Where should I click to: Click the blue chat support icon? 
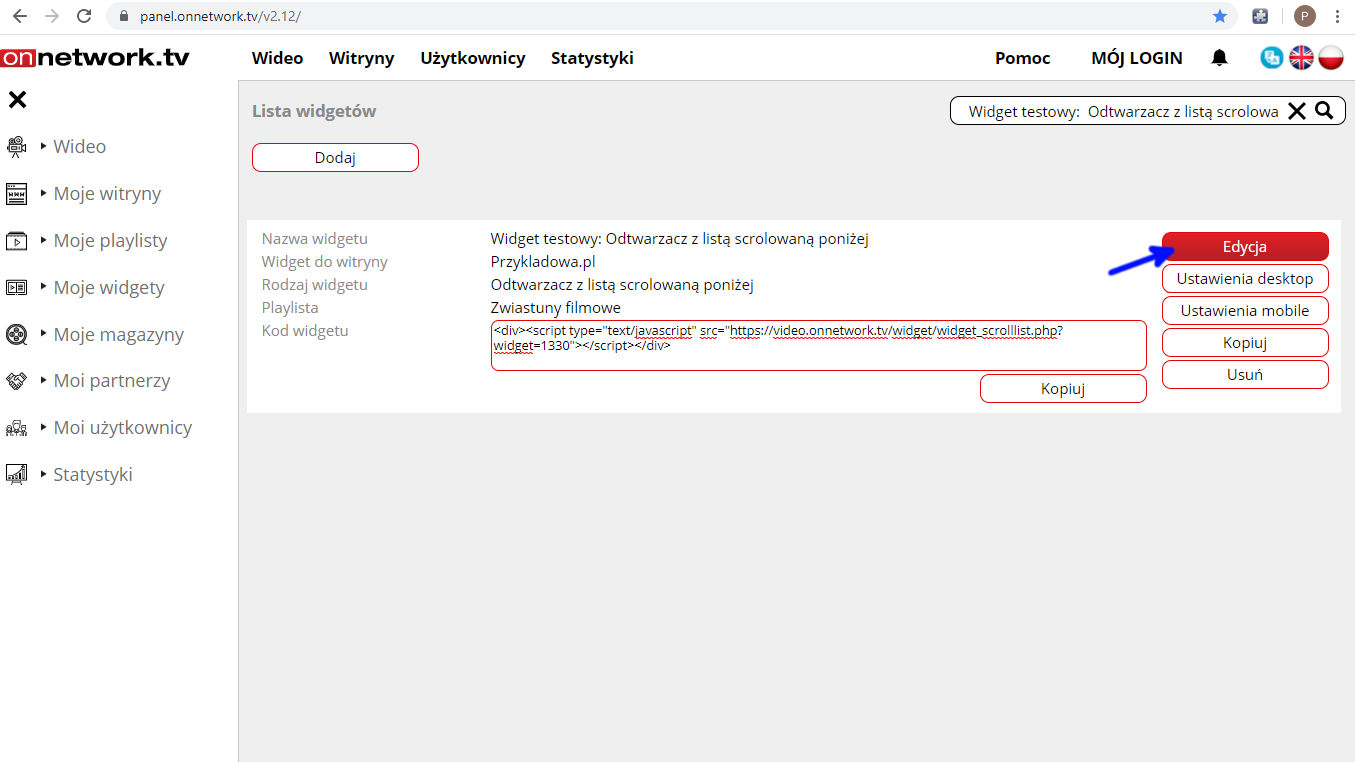point(1272,58)
